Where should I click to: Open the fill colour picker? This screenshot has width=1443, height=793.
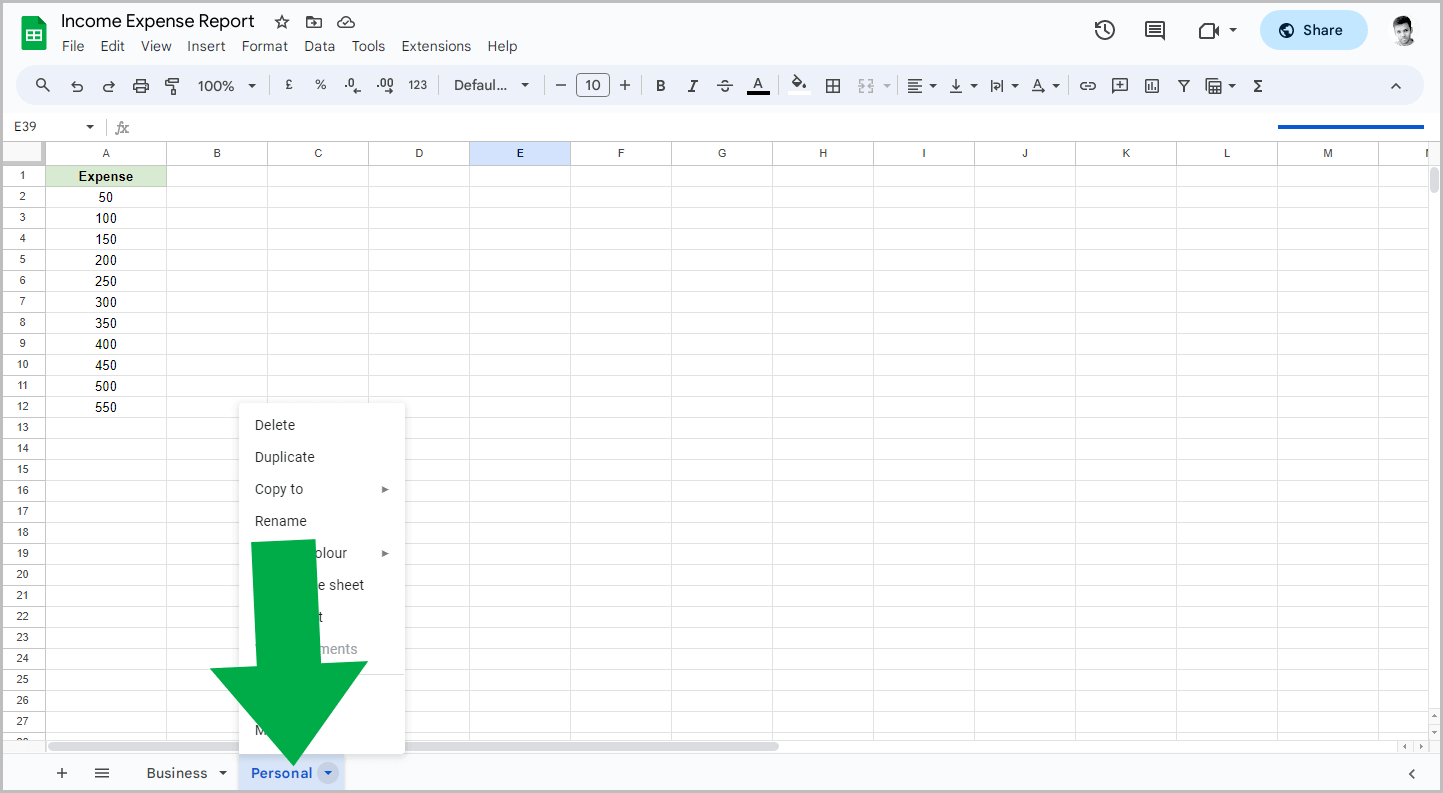799,86
